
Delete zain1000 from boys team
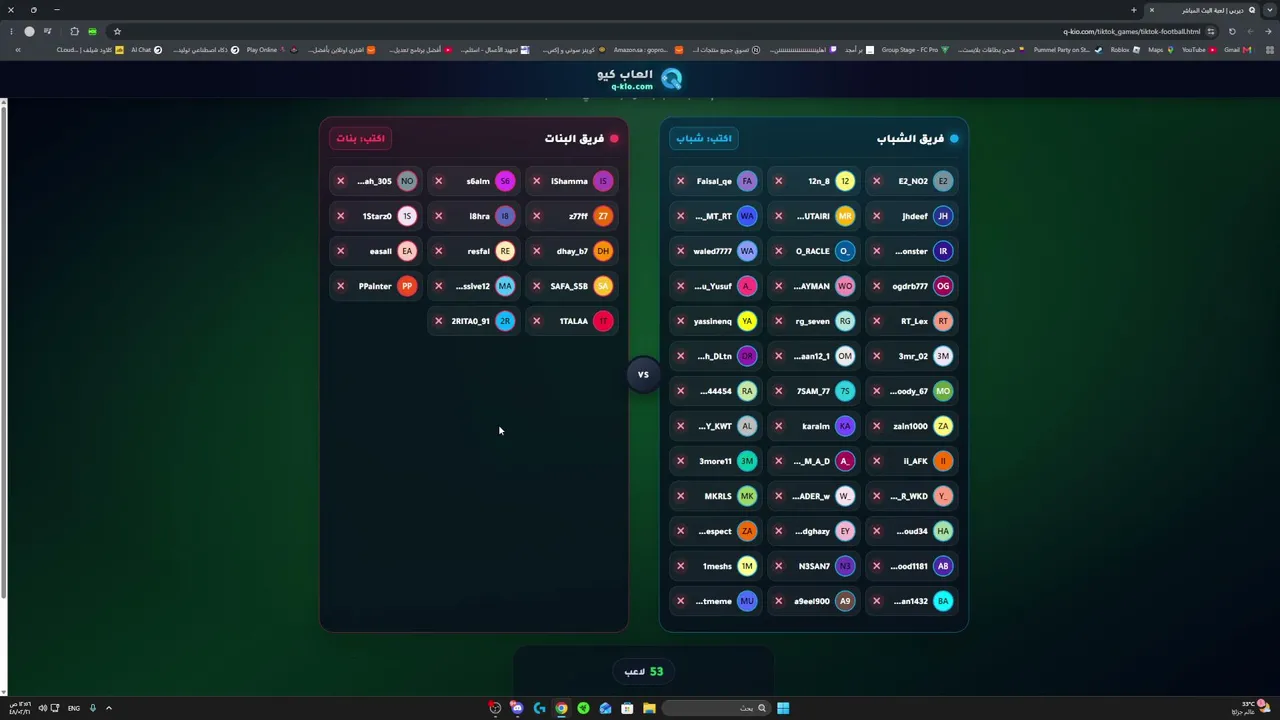pyautogui.click(x=876, y=426)
